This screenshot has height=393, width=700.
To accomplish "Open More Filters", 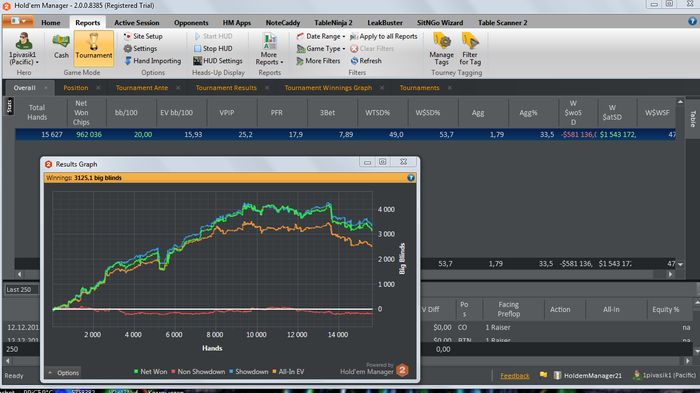I will click(x=318, y=61).
